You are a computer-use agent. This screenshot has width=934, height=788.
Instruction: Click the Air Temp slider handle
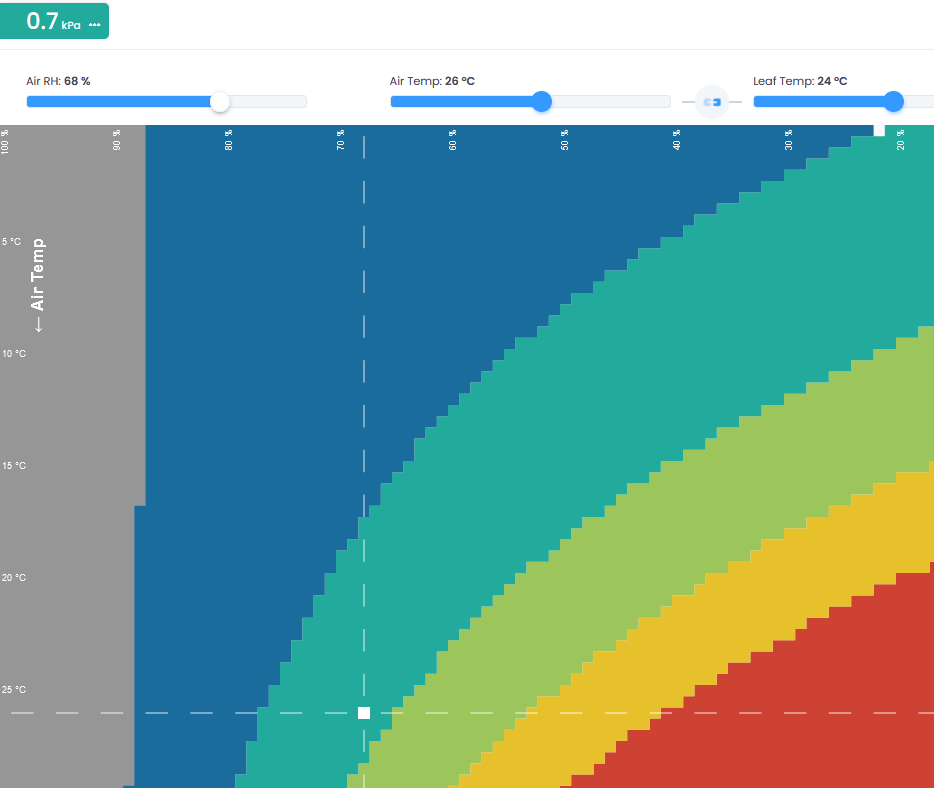542,102
